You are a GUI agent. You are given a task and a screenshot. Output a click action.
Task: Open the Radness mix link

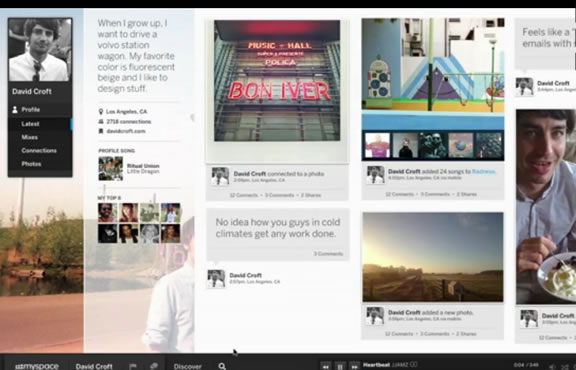[x=484, y=172]
